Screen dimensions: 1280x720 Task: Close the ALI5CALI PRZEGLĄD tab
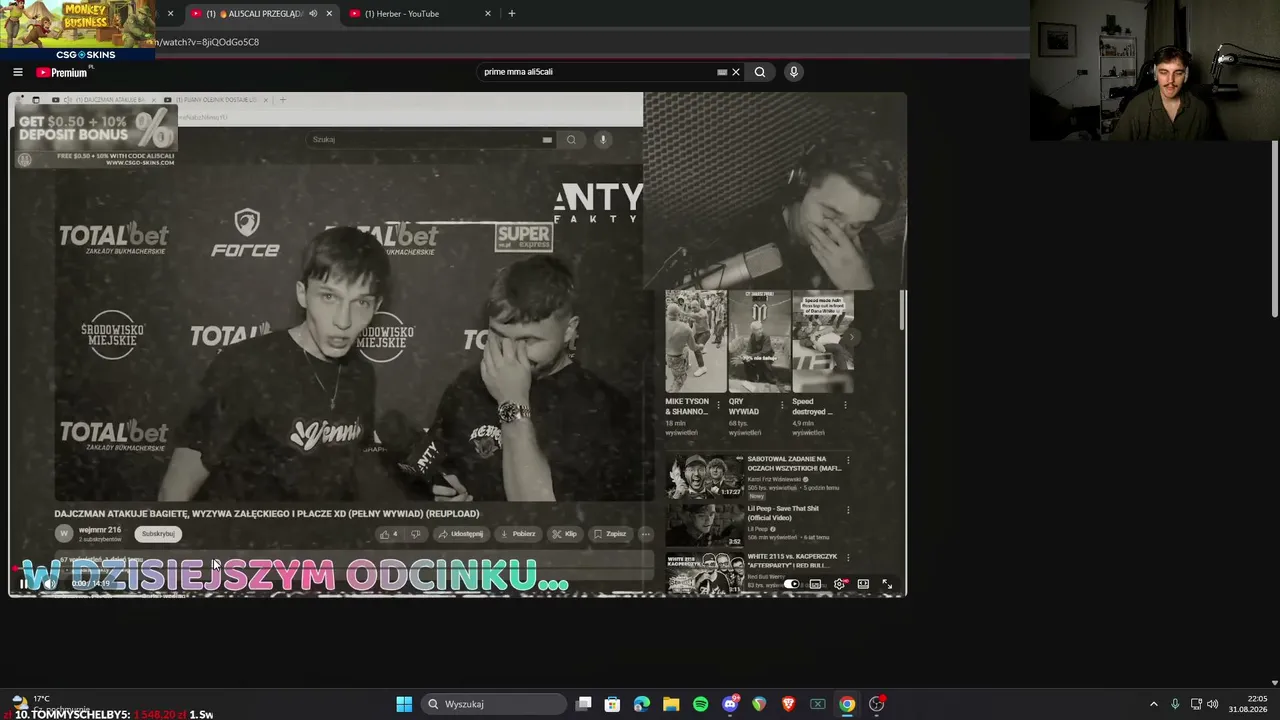[329, 14]
